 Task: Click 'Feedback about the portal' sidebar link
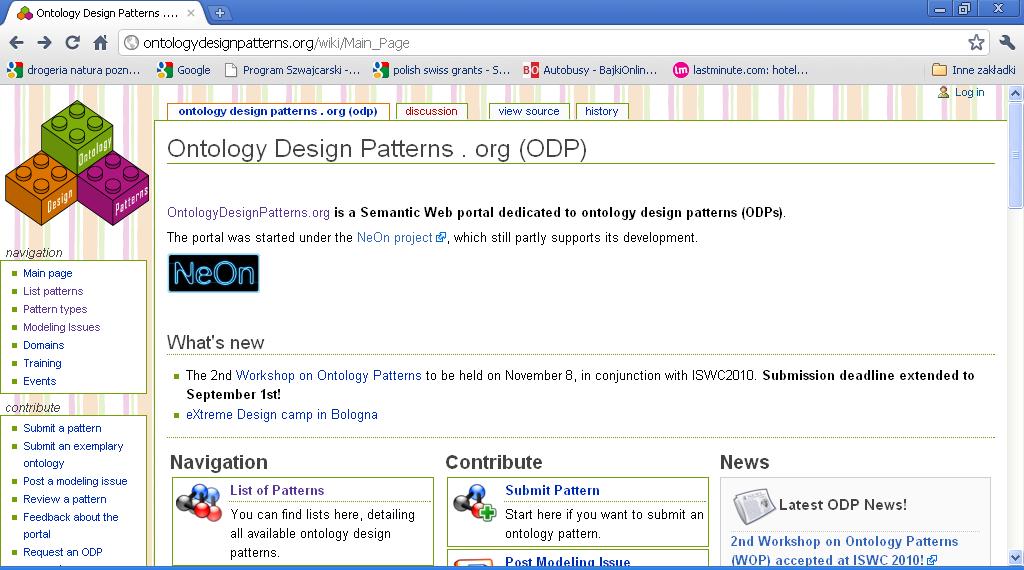tap(71, 526)
